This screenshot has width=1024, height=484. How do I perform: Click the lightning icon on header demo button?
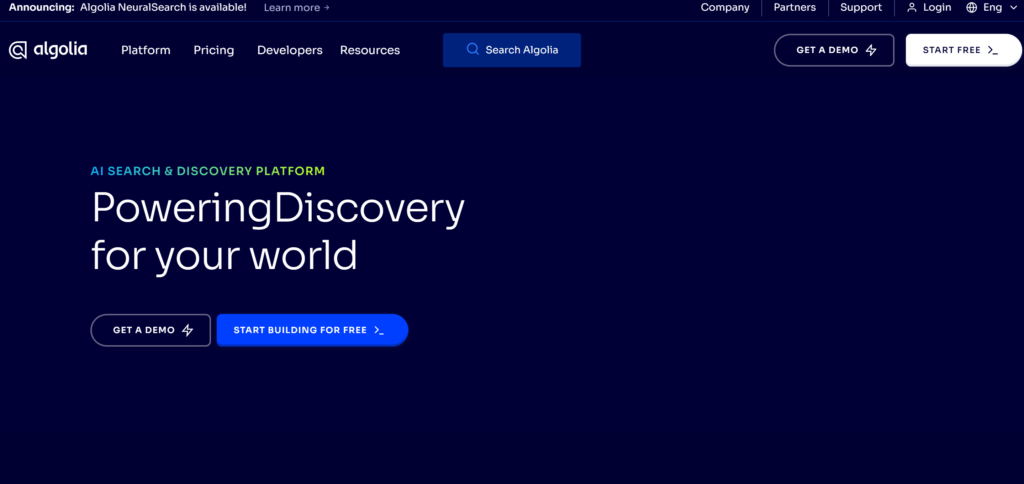pyautogui.click(x=871, y=50)
